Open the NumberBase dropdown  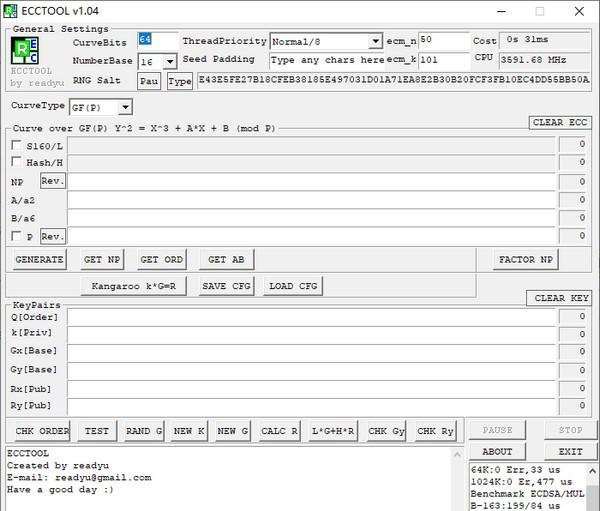pos(170,61)
